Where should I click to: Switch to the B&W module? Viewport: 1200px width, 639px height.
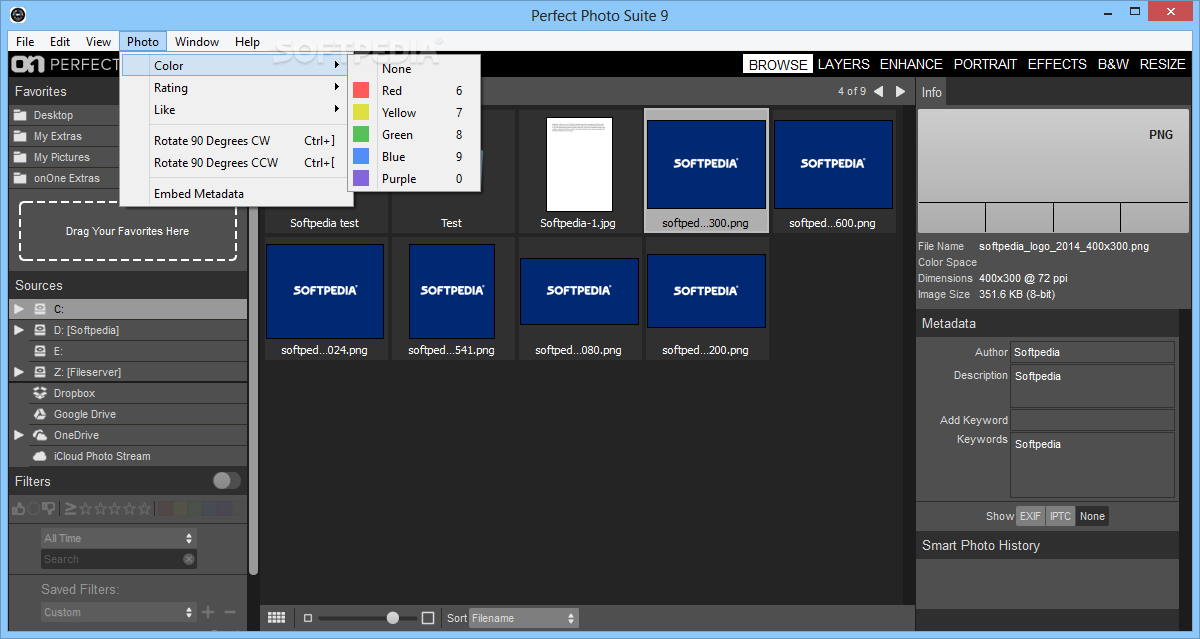point(1113,64)
